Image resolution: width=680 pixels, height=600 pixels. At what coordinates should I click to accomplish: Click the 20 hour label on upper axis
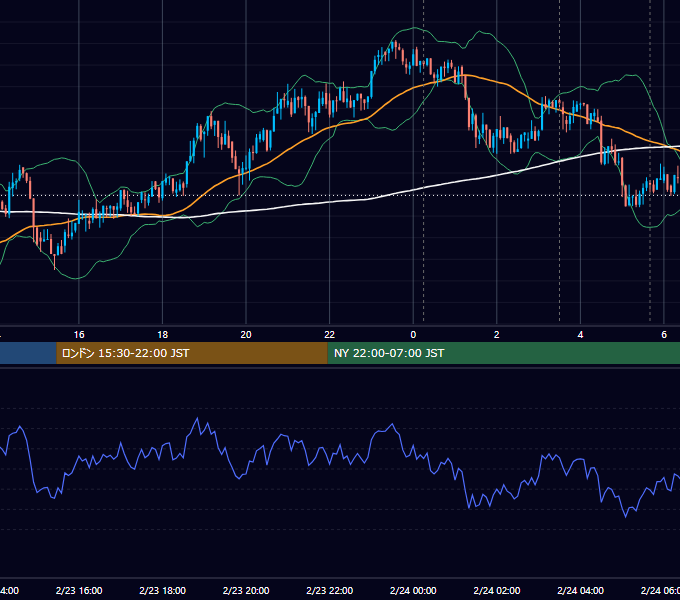pyautogui.click(x=246, y=334)
